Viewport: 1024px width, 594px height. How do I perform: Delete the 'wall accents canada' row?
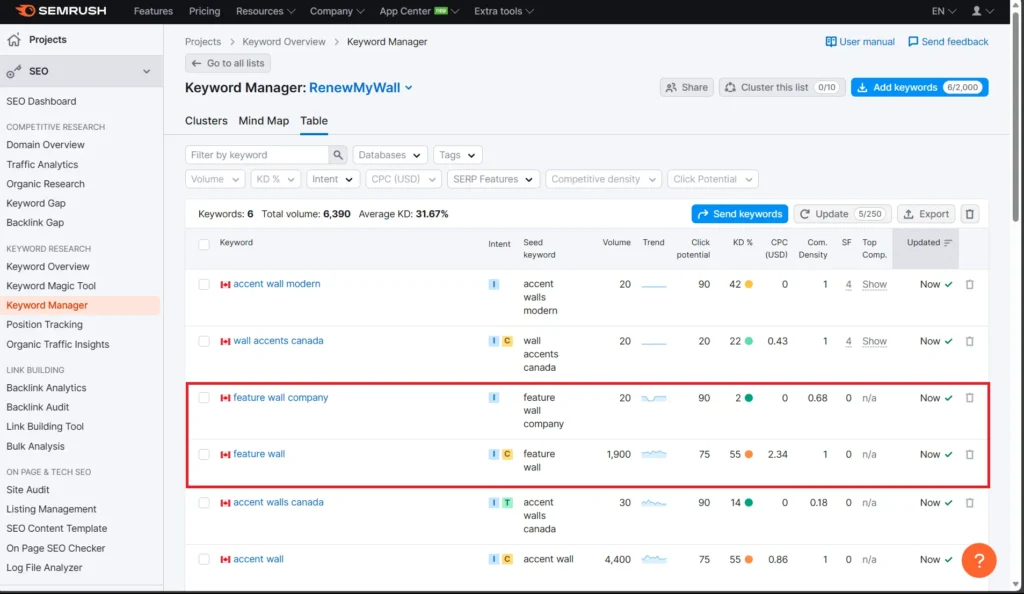[970, 341]
